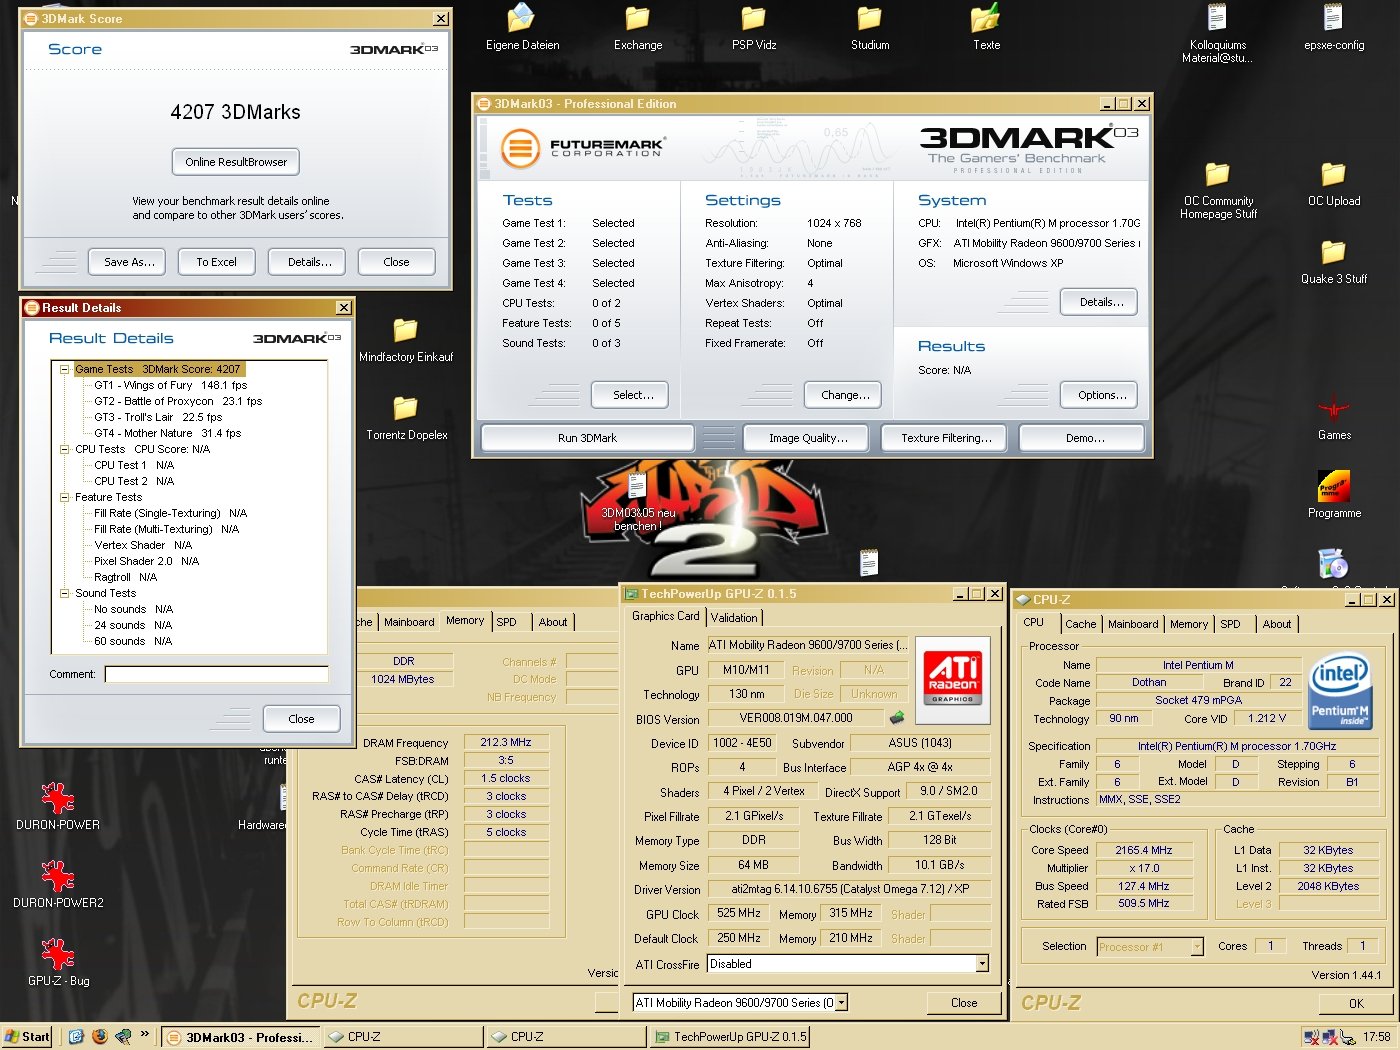Click the Intel Pentium M logo in CPU-Z

coord(1340,692)
